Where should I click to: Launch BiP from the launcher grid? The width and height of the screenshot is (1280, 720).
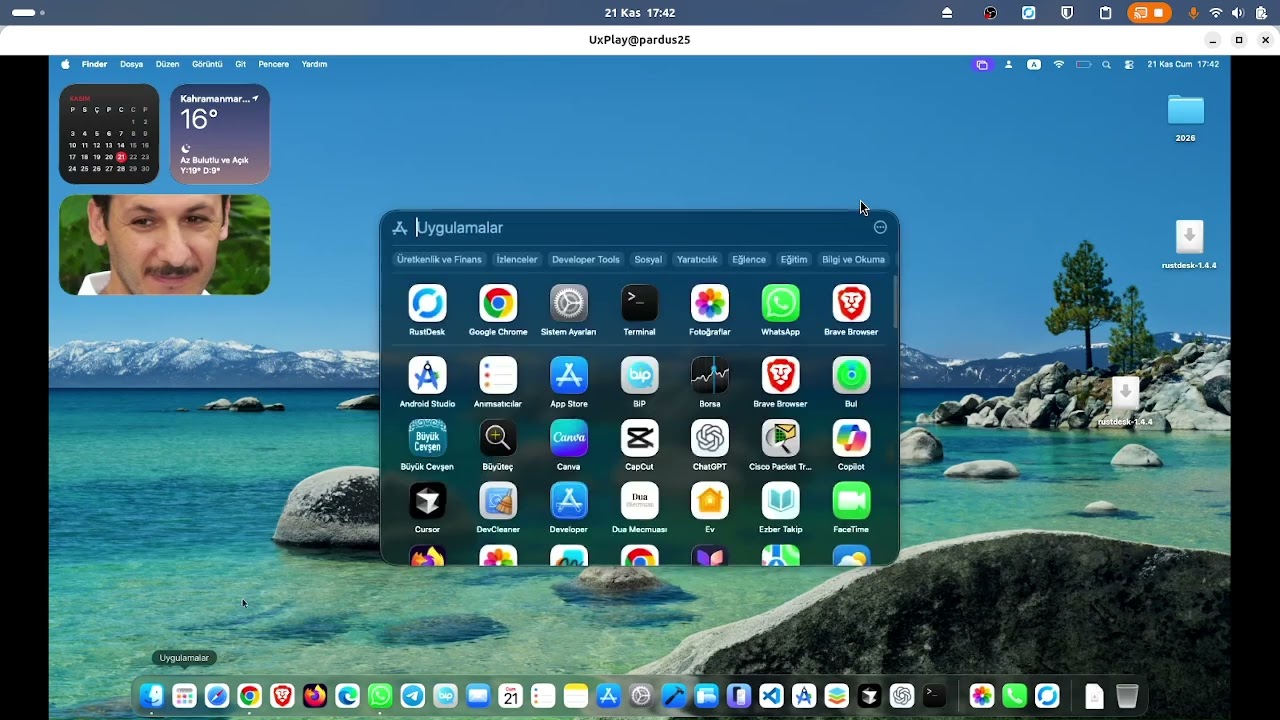tap(639, 375)
